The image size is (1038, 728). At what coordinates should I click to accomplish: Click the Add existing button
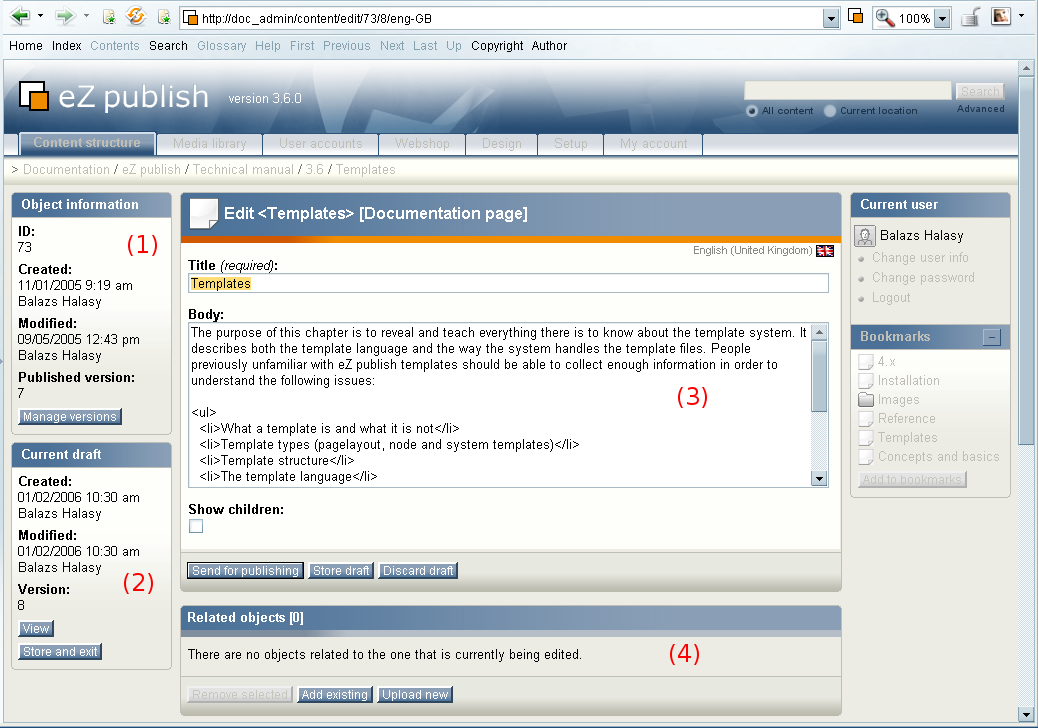[335, 695]
